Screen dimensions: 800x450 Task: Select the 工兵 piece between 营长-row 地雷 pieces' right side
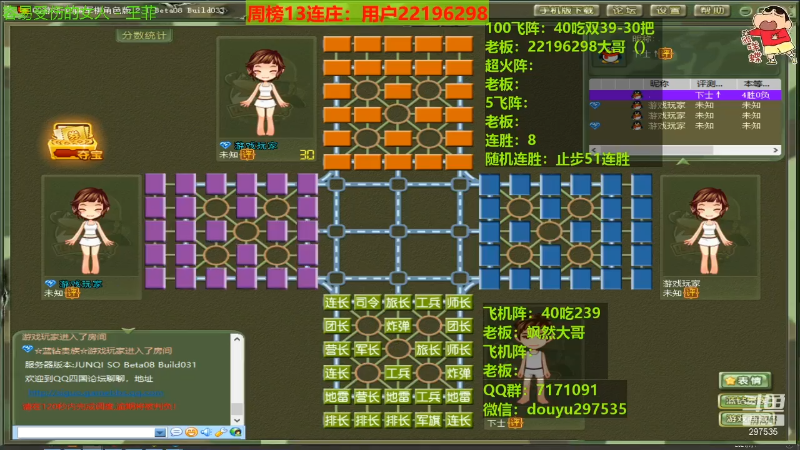point(428,396)
